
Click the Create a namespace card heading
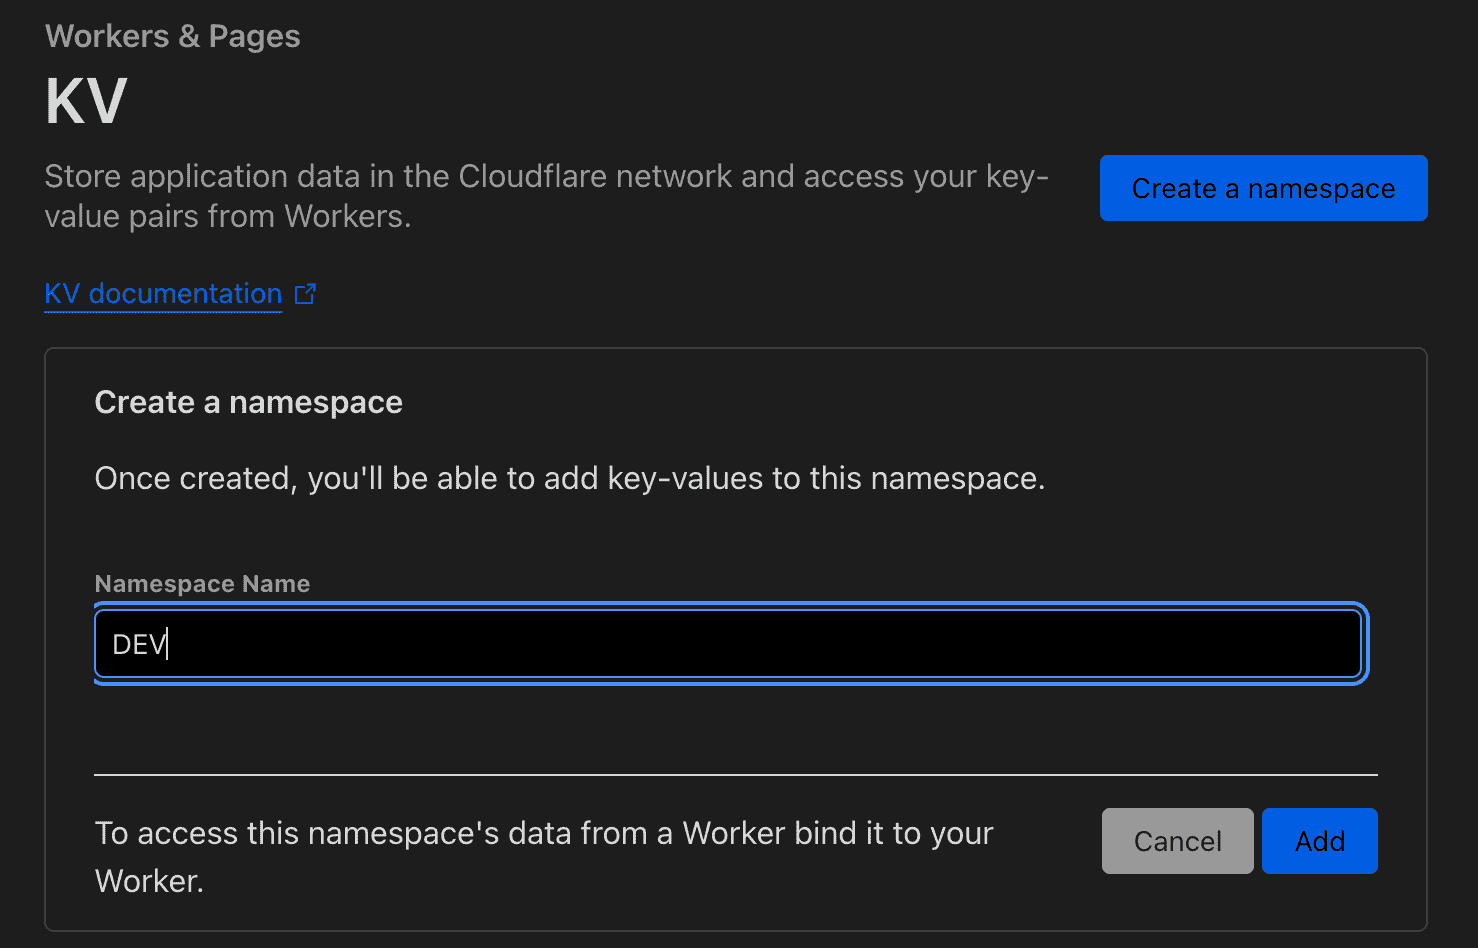[248, 402]
